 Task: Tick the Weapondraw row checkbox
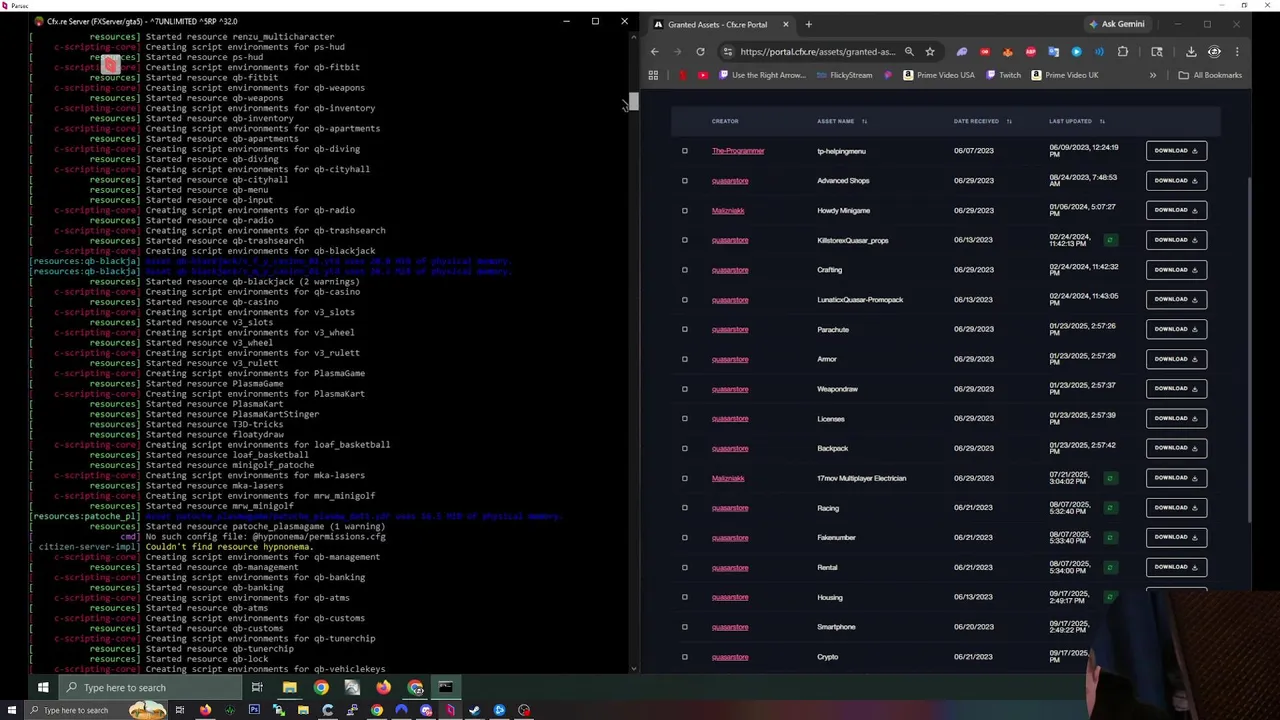[x=685, y=389]
